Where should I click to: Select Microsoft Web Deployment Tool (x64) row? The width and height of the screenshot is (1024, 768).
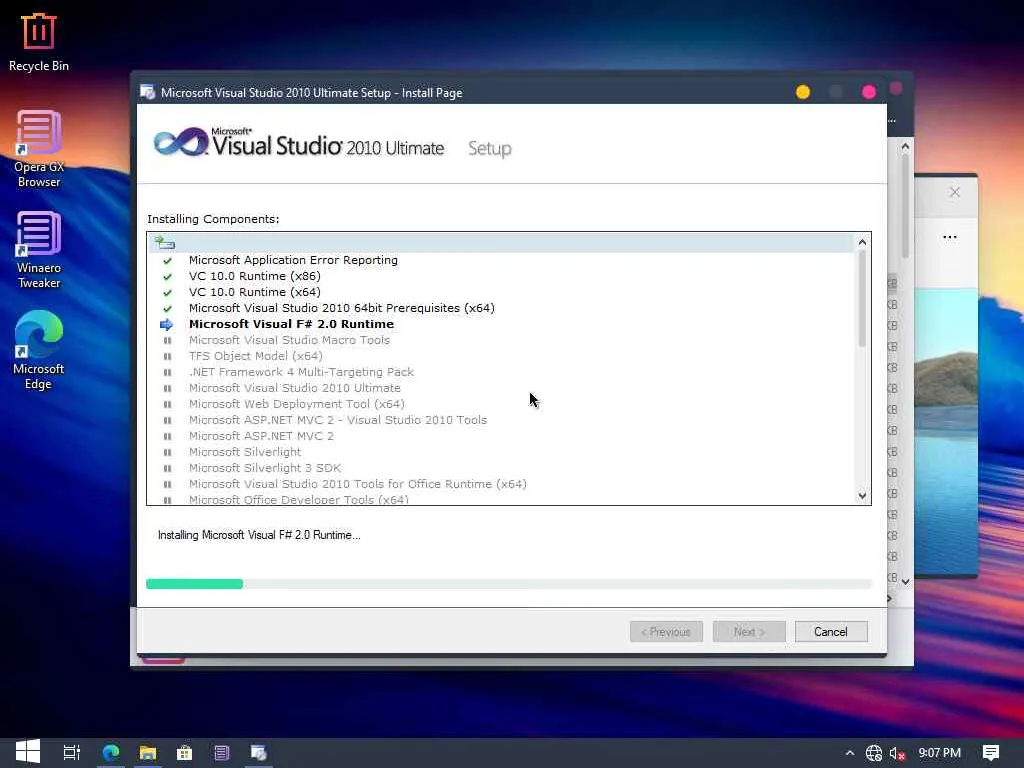[296, 404]
